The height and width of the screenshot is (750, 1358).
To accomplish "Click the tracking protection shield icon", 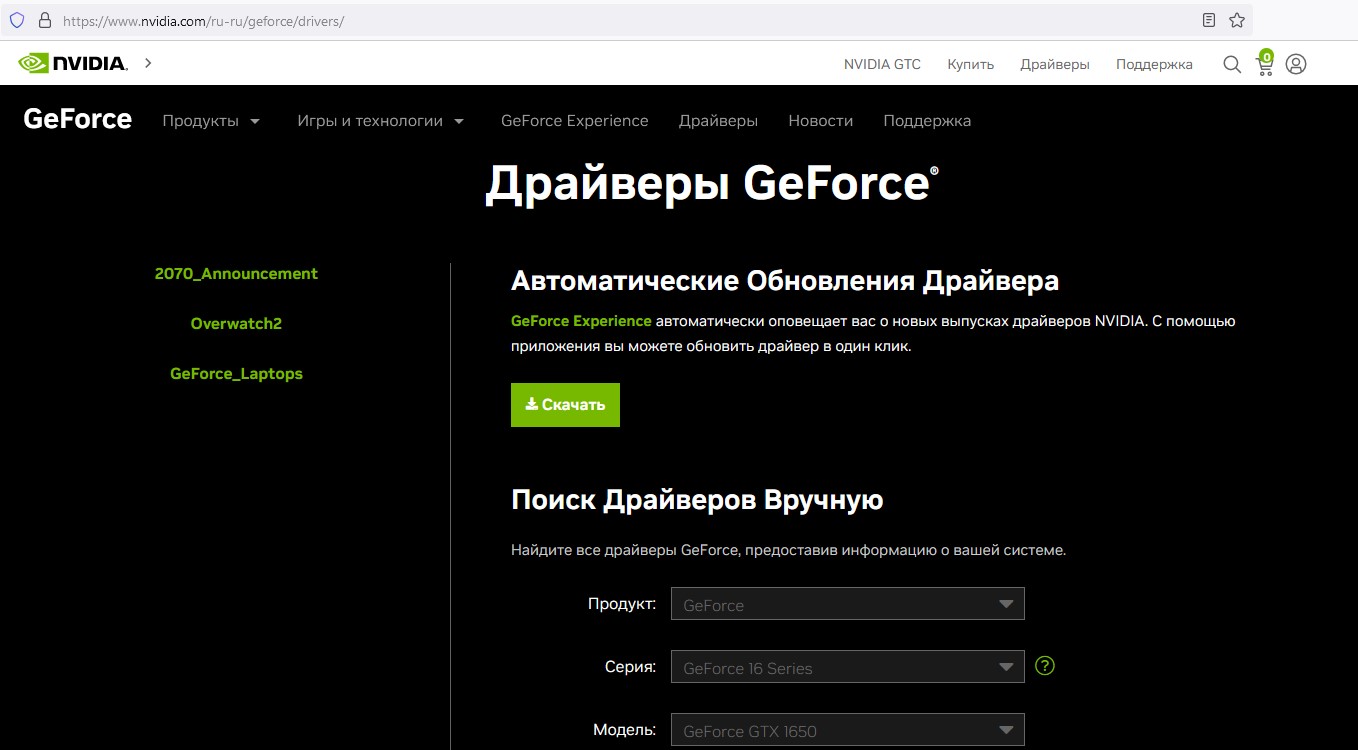I will (x=17, y=20).
